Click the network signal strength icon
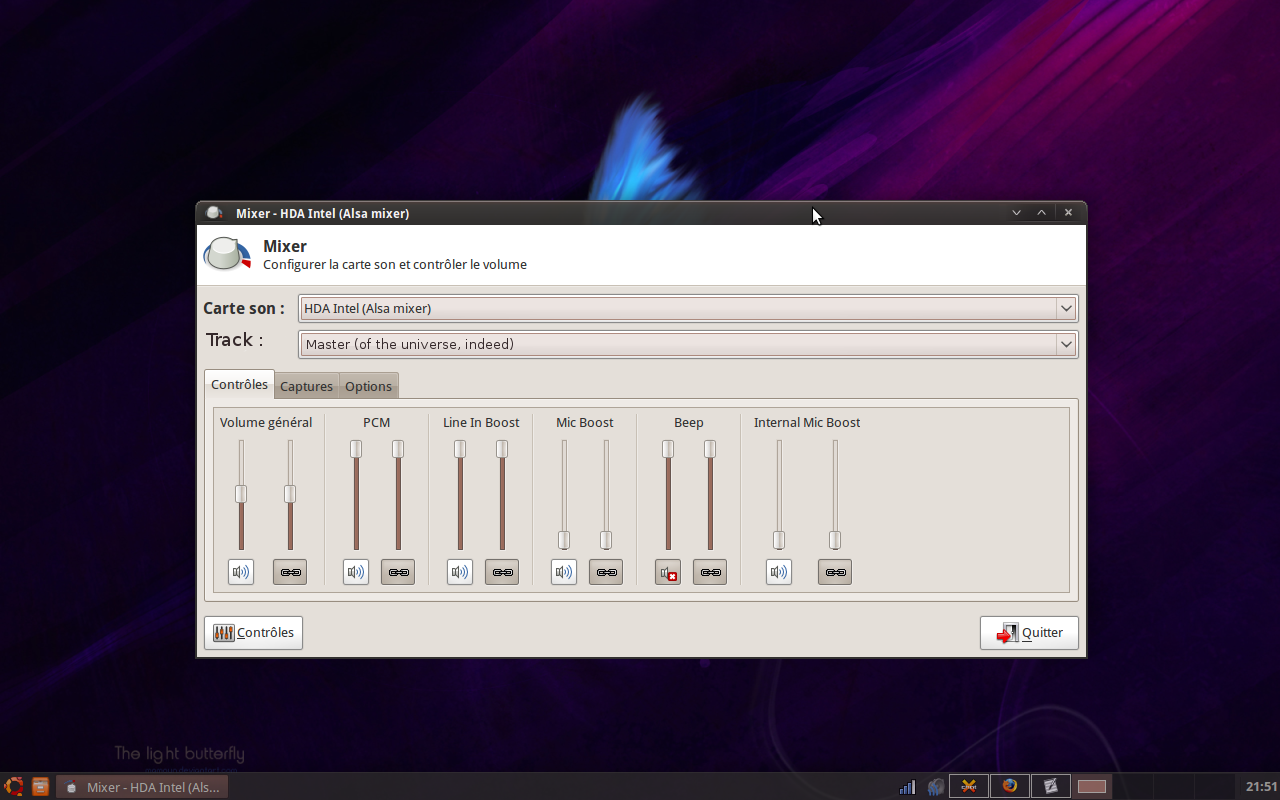This screenshot has width=1280, height=800. 907,787
